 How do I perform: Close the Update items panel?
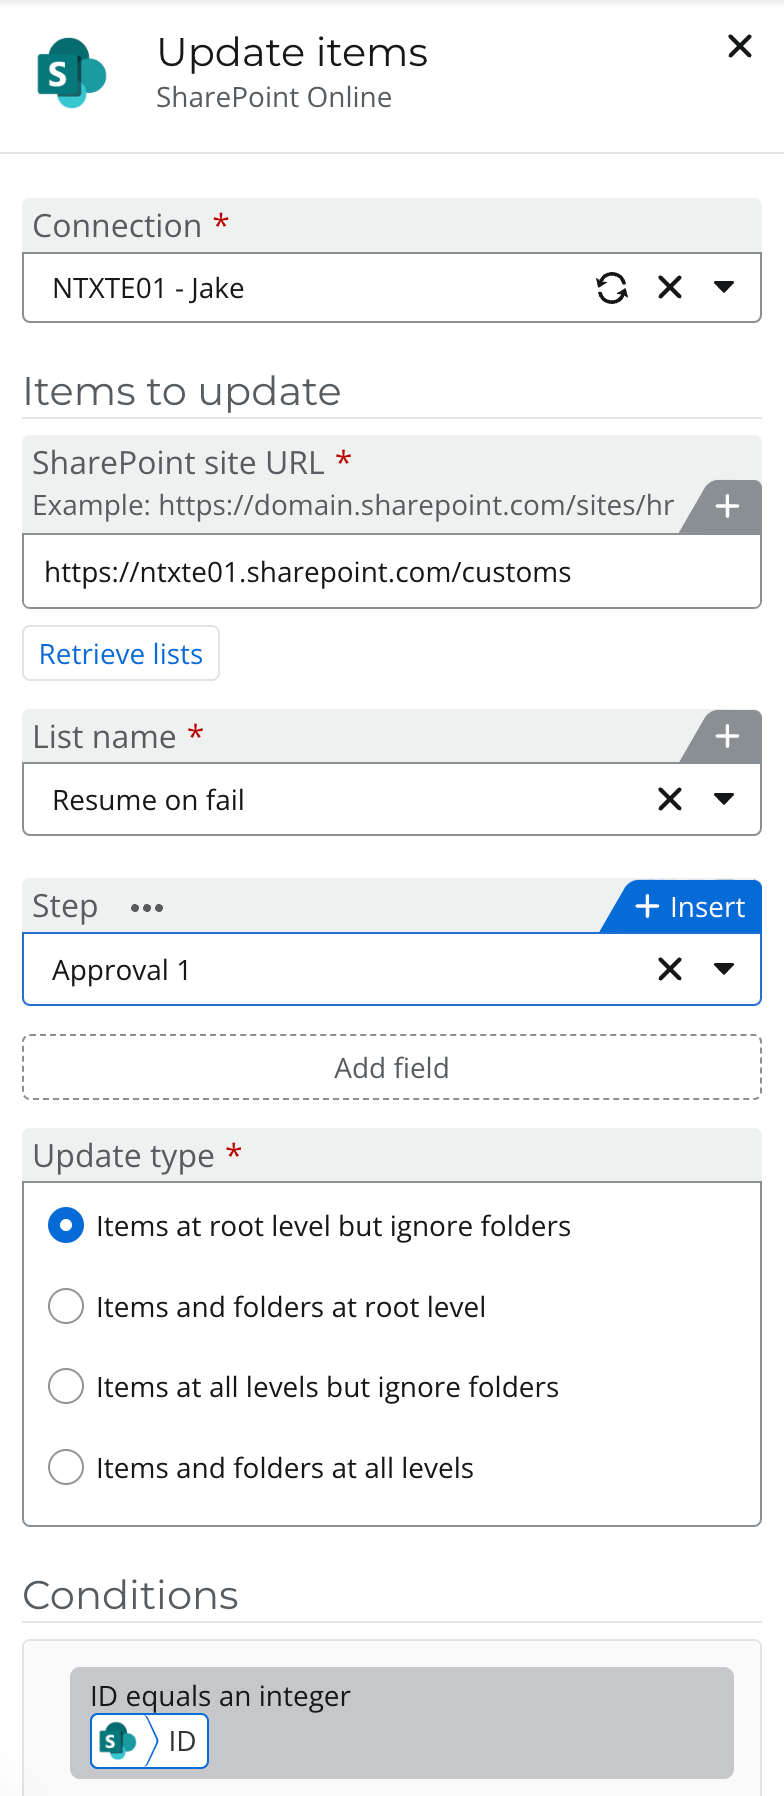coord(740,46)
